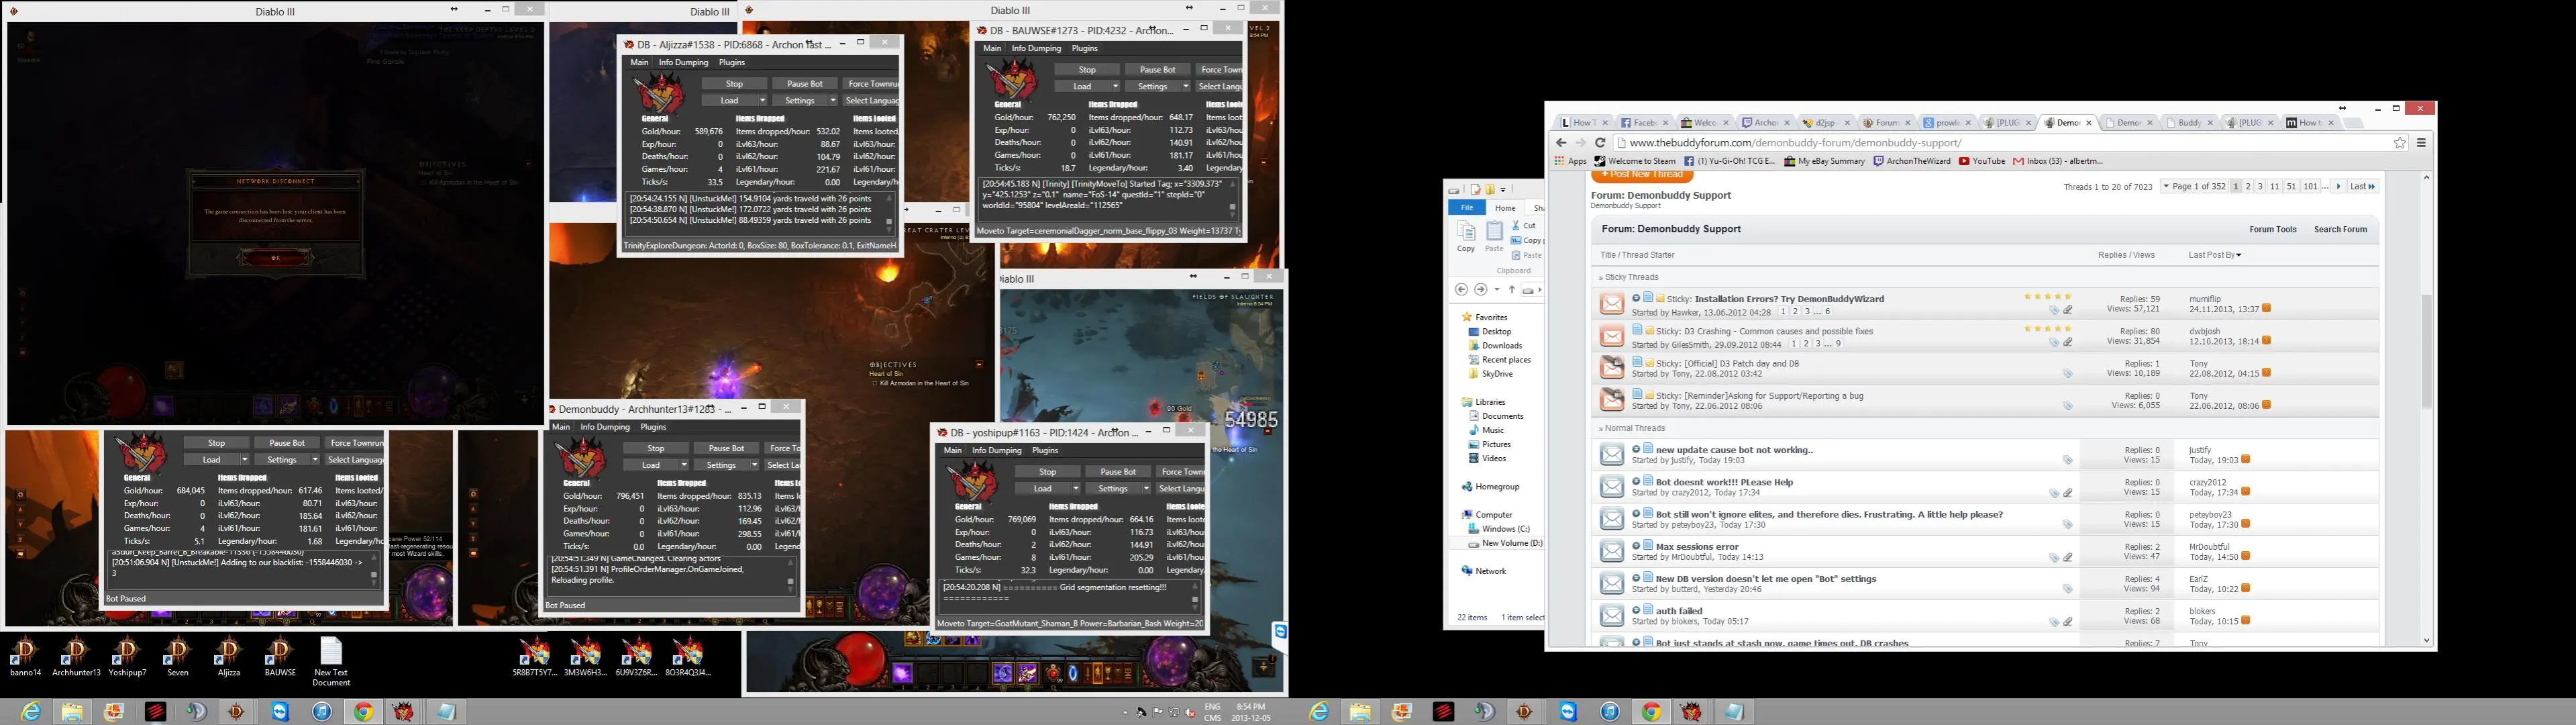Viewport: 2576px width, 725px height.
Task: Open the Apps shortcut in bookmarks bar
Action: [1571, 161]
